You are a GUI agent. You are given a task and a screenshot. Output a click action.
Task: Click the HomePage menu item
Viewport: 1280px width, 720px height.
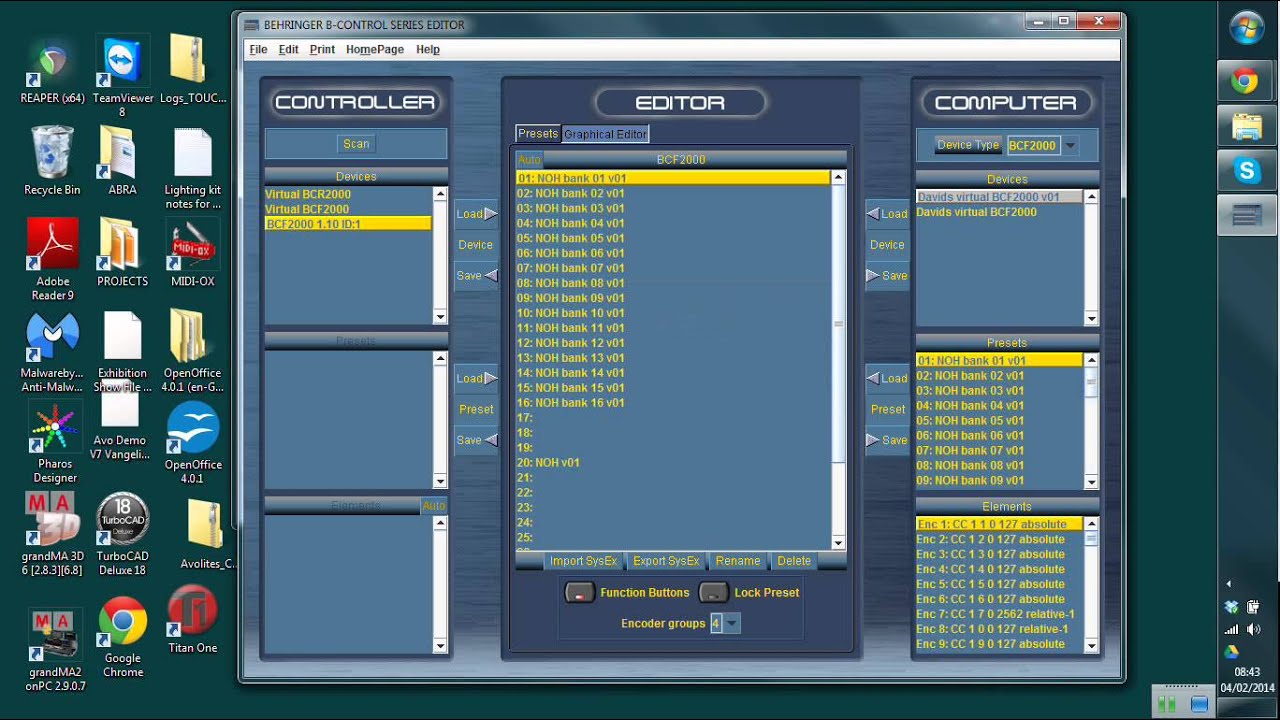(x=375, y=49)
